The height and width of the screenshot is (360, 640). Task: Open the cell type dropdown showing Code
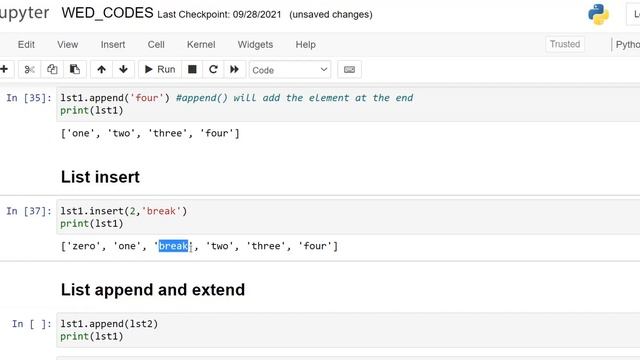click(x=290, y=70)
